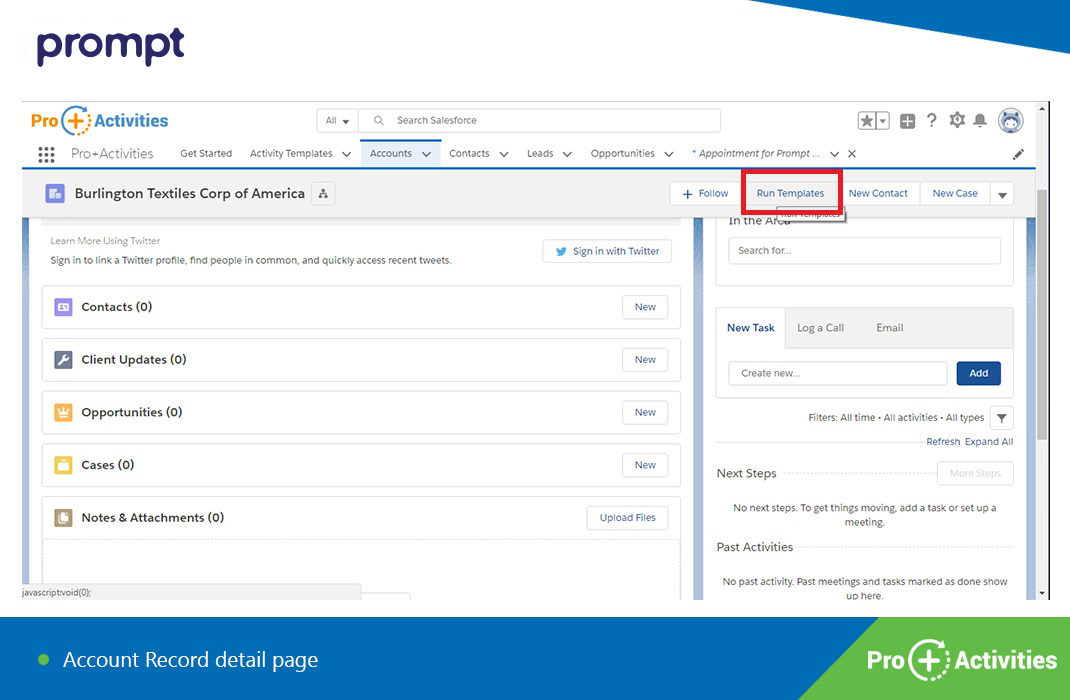The width and height of the screenshot is (1070, 700).
Task: Open the user avatar astro icon
Action: (x=1010, y=119)
